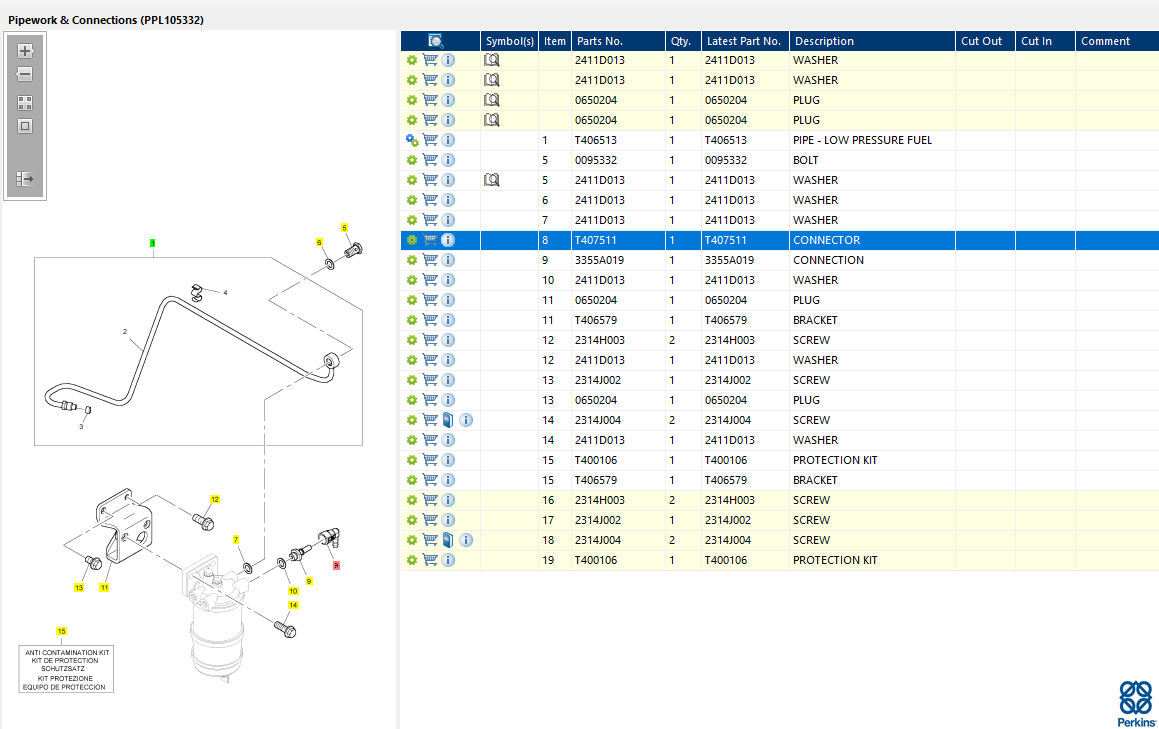Click gear icon for item 10 WASHER
Screen dimensions: 1159x729
412,279
